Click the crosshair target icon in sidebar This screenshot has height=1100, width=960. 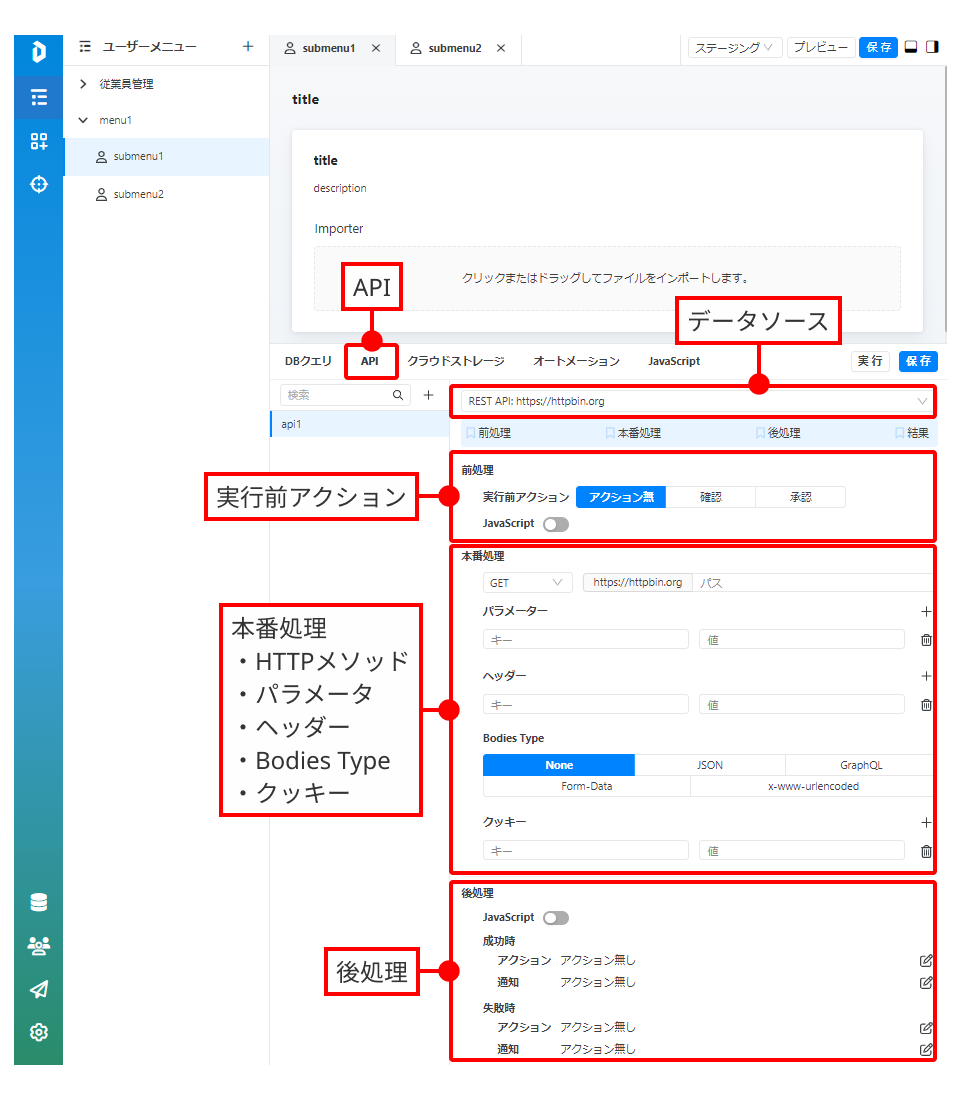click(x=39, y=185)
